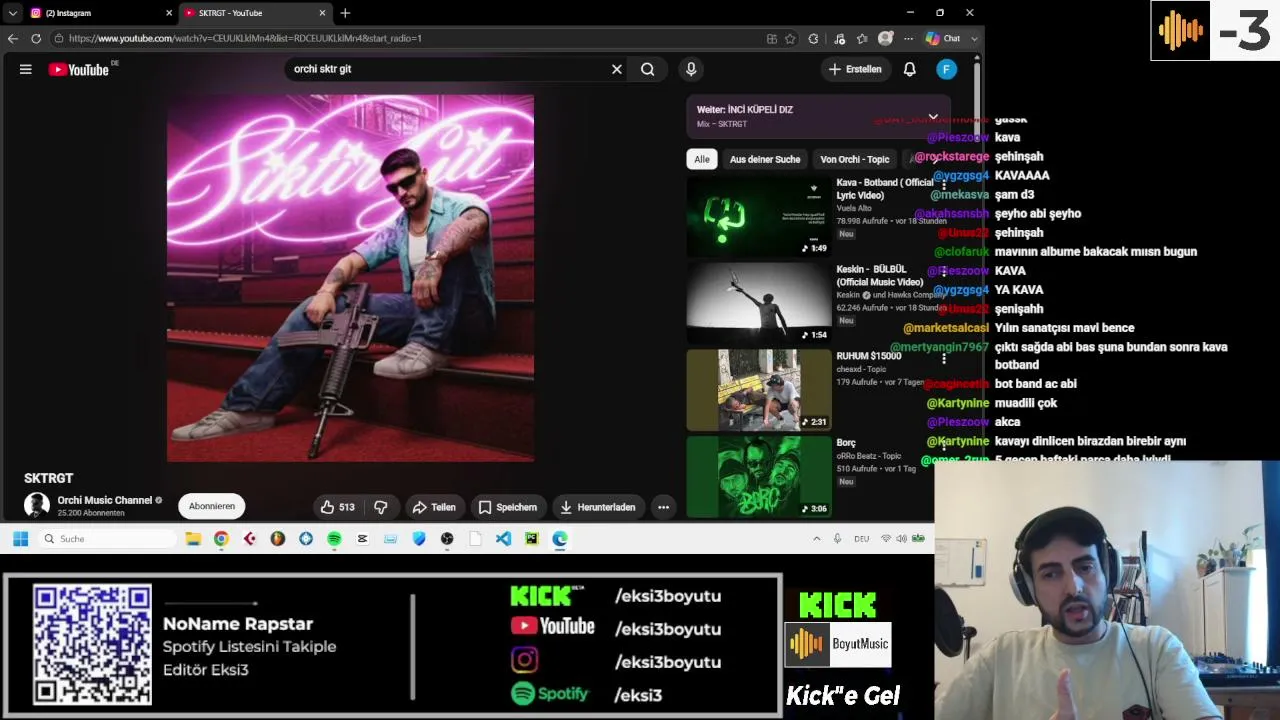This screenshot has width=1280, height=720.
Task: Run the YouTube search with magnifier button
Action: [x=648, y=69]
